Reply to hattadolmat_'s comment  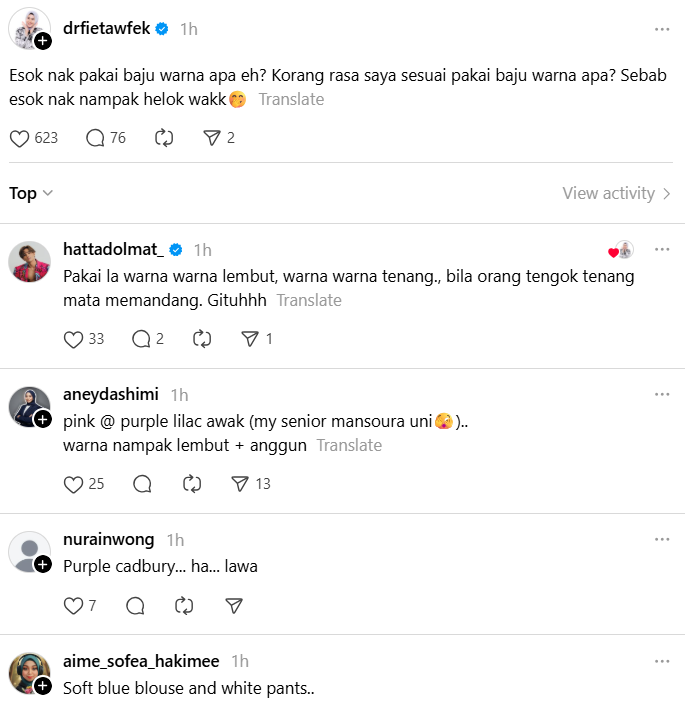point(141,339)
